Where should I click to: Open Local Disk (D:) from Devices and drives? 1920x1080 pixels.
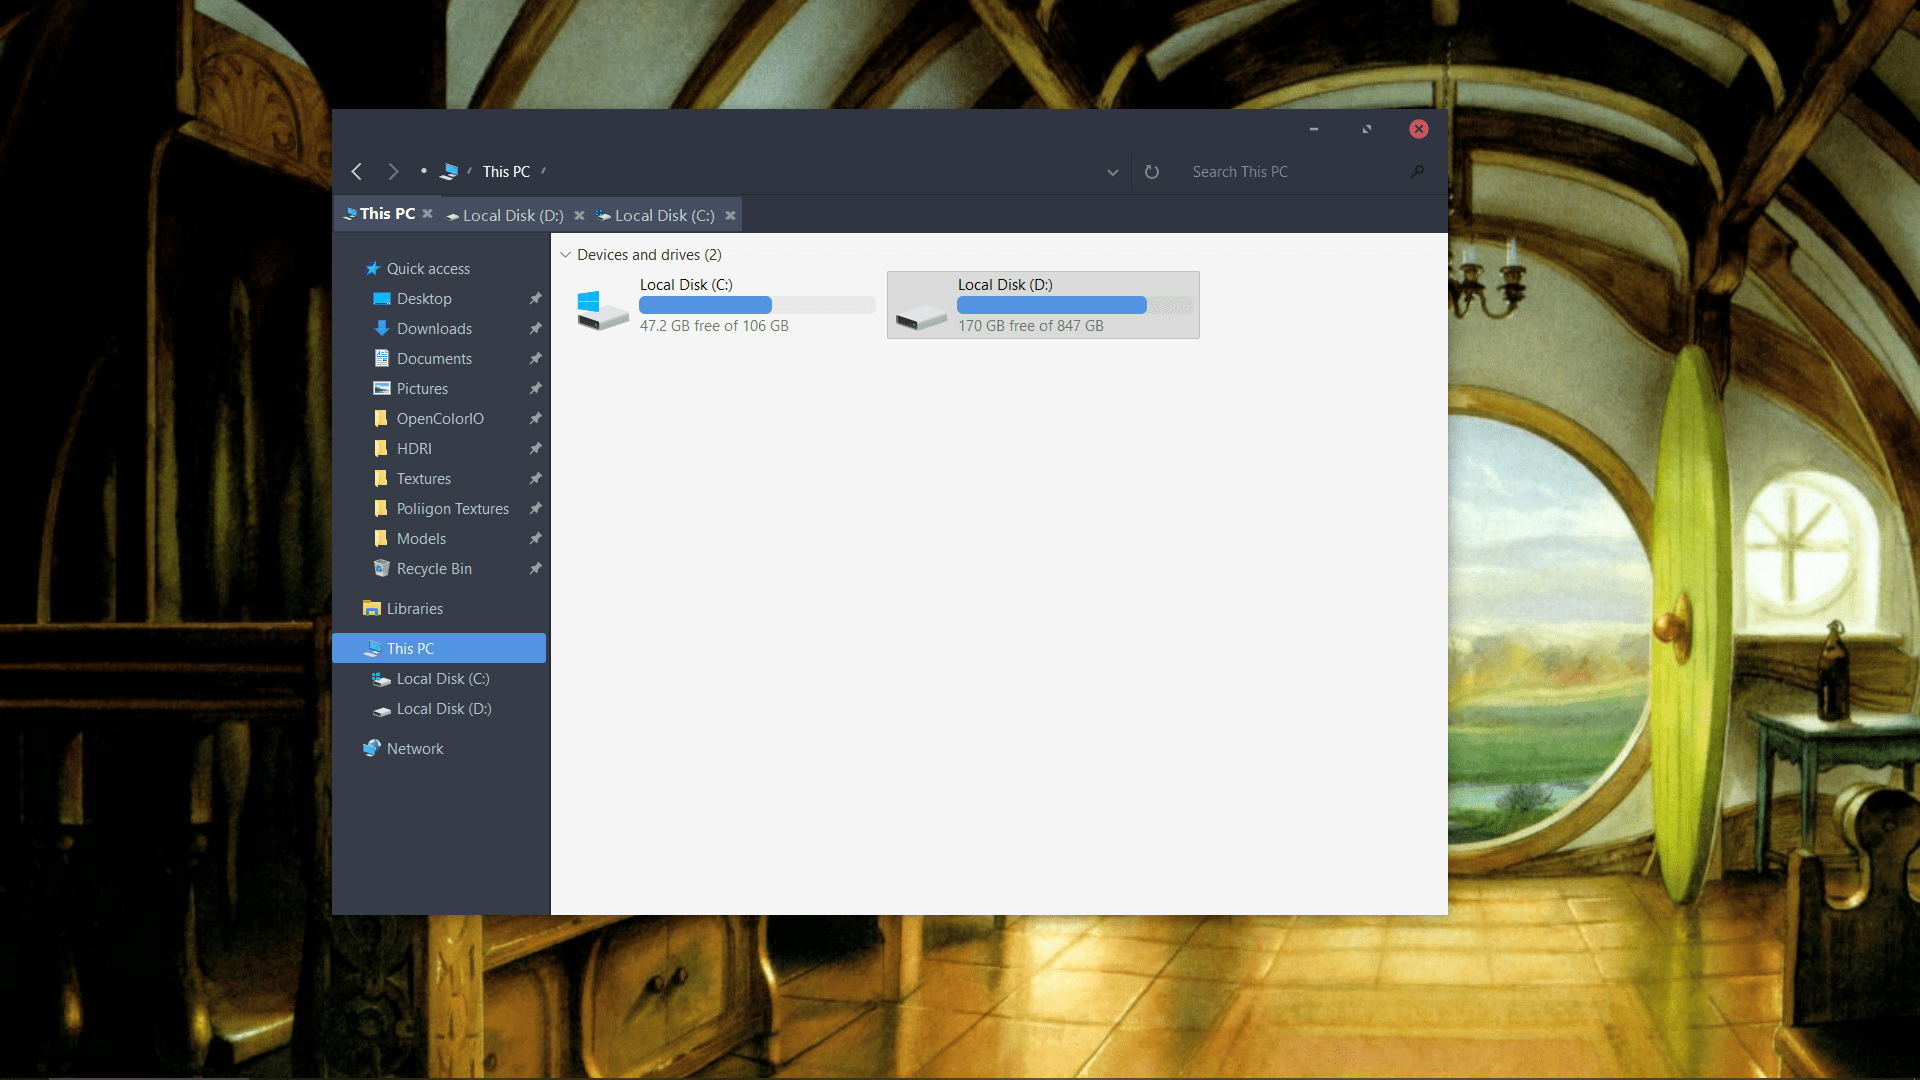[1042, 305]
